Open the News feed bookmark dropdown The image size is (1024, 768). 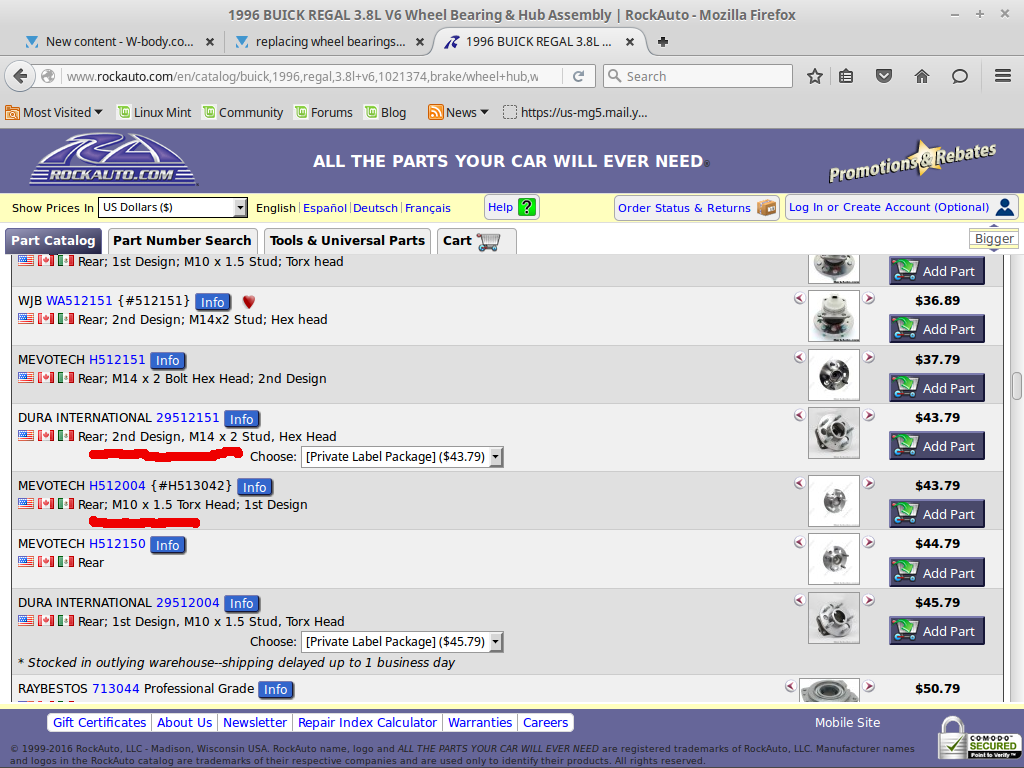458,112
